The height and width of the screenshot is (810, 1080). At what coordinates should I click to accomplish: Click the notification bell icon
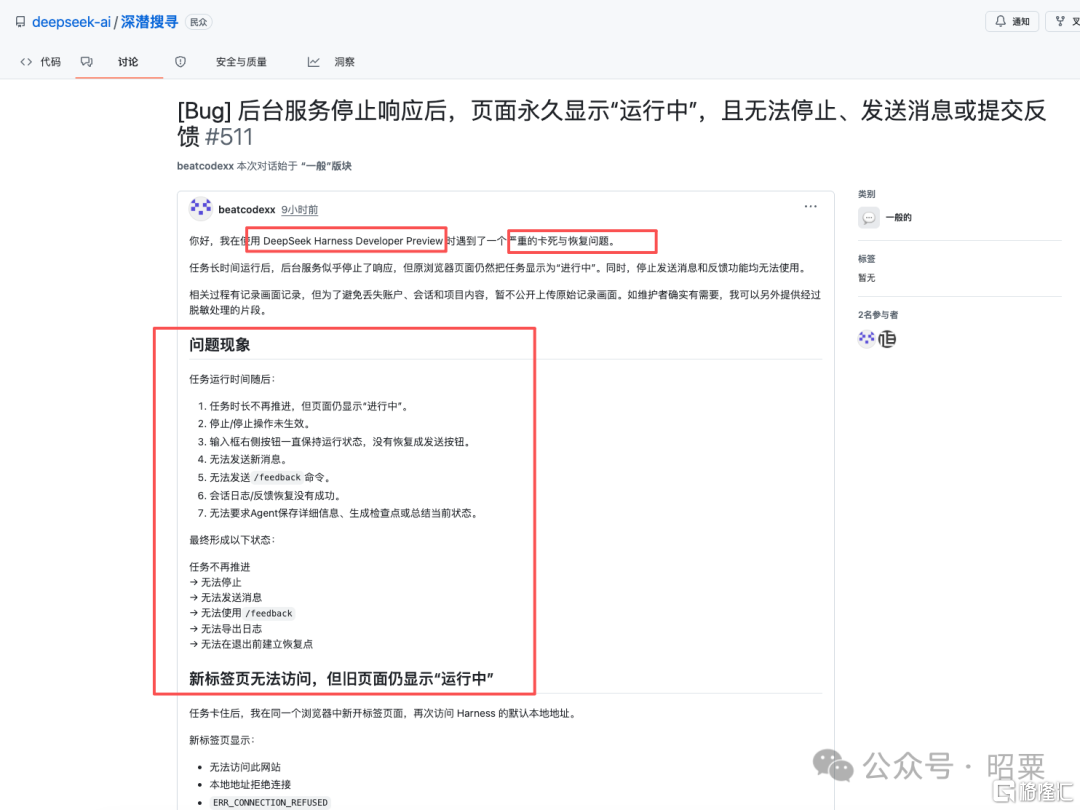tap(1000, 21)
